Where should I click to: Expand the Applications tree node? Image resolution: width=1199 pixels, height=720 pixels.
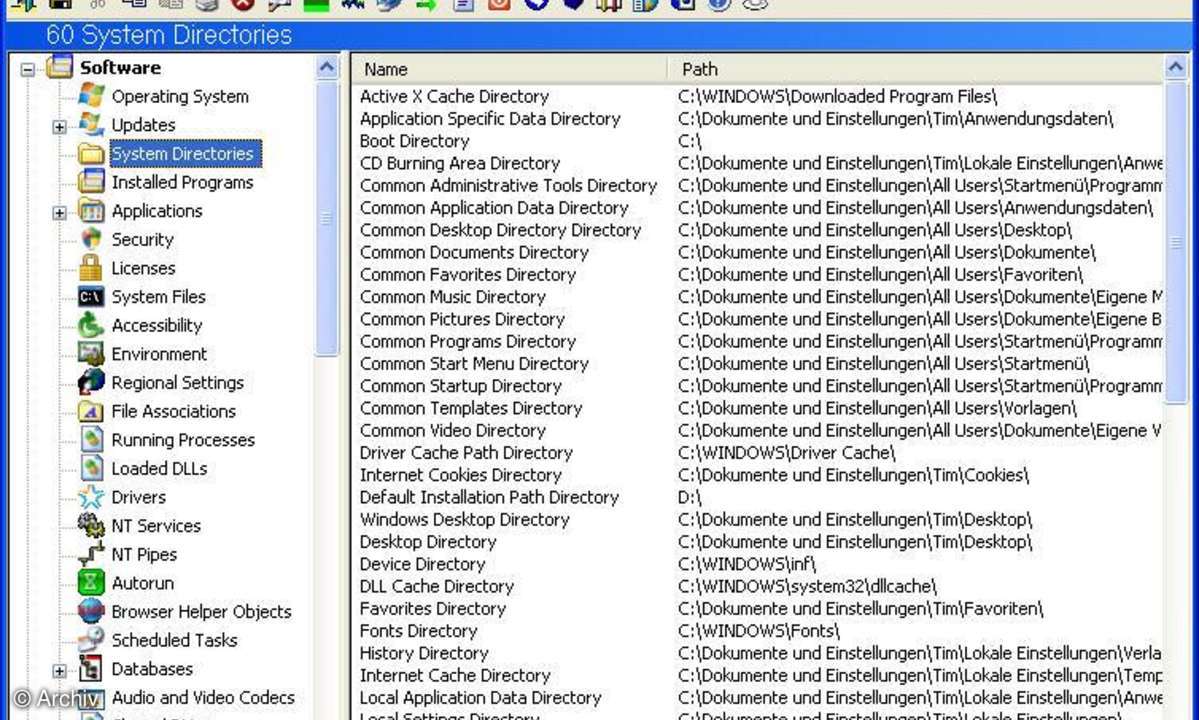pos(60,212)
